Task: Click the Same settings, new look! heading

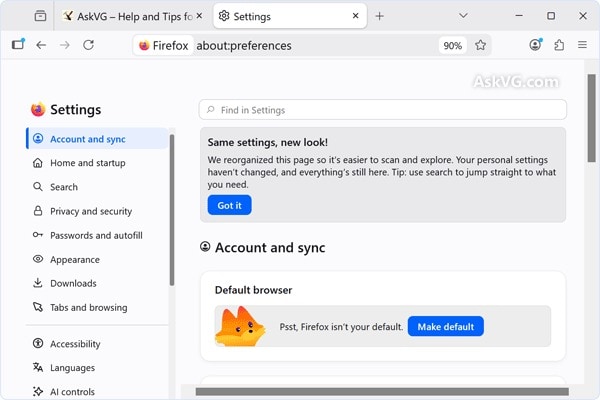Action: (x=267, y=142)
